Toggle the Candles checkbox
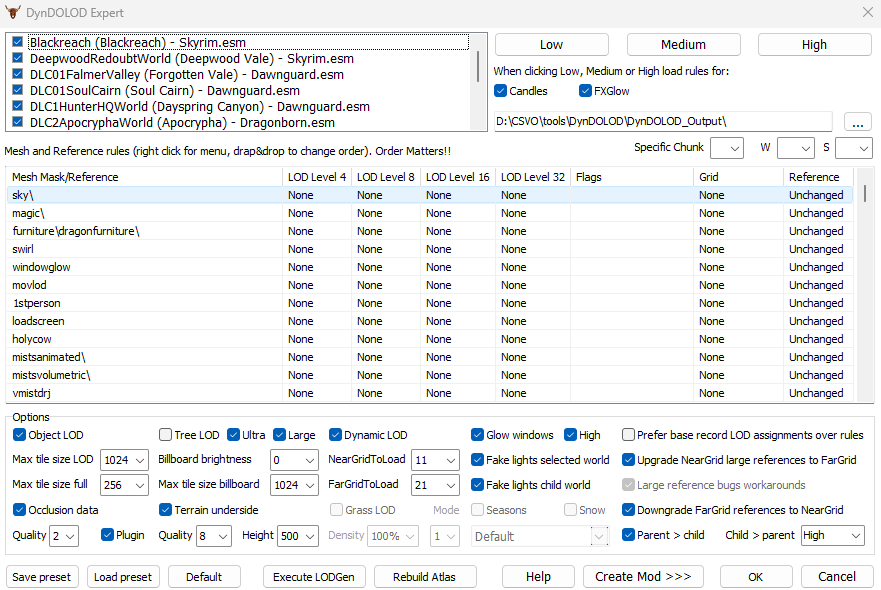Screen dimensions: 881x590 tap(501, 90)
